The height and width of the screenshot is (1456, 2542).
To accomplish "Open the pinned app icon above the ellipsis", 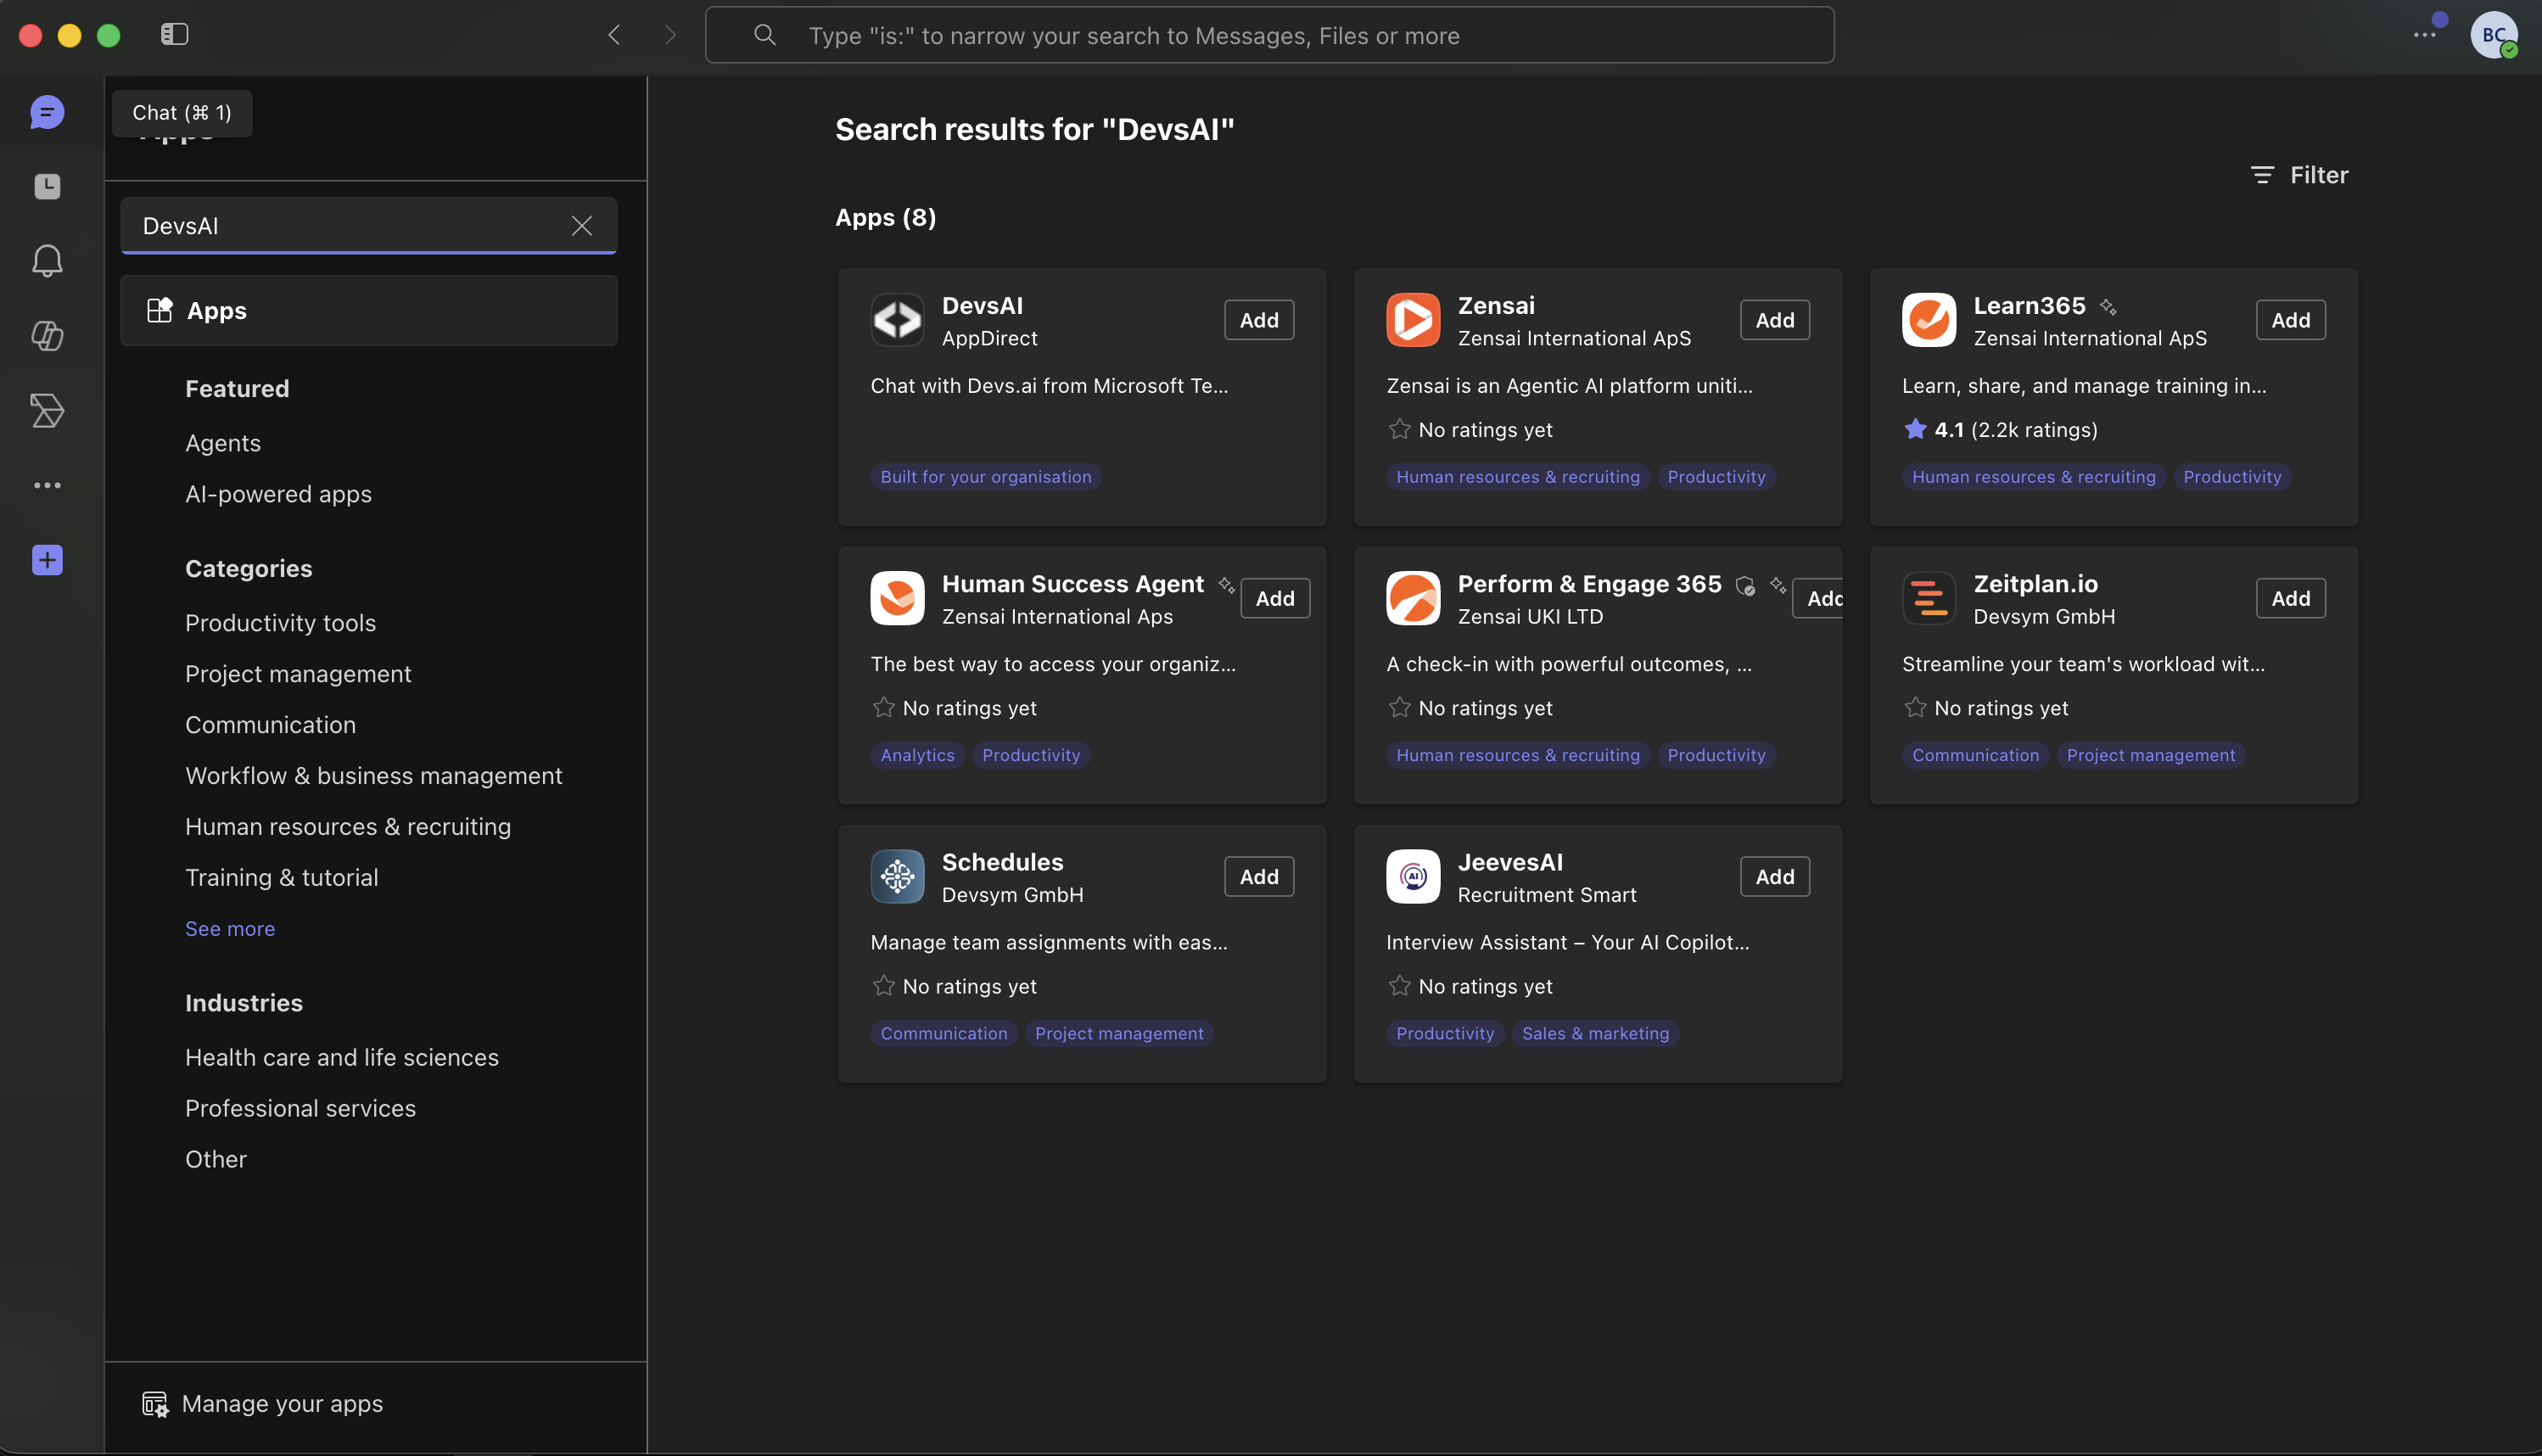I will (x=47, y=410).
